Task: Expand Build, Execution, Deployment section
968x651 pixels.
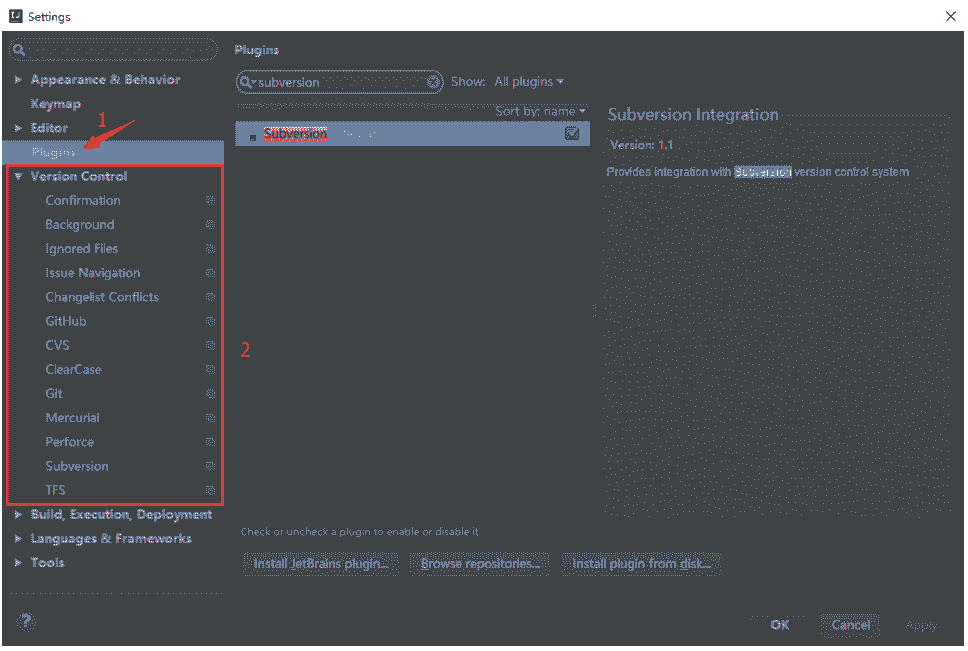Action: click(18, 515)
